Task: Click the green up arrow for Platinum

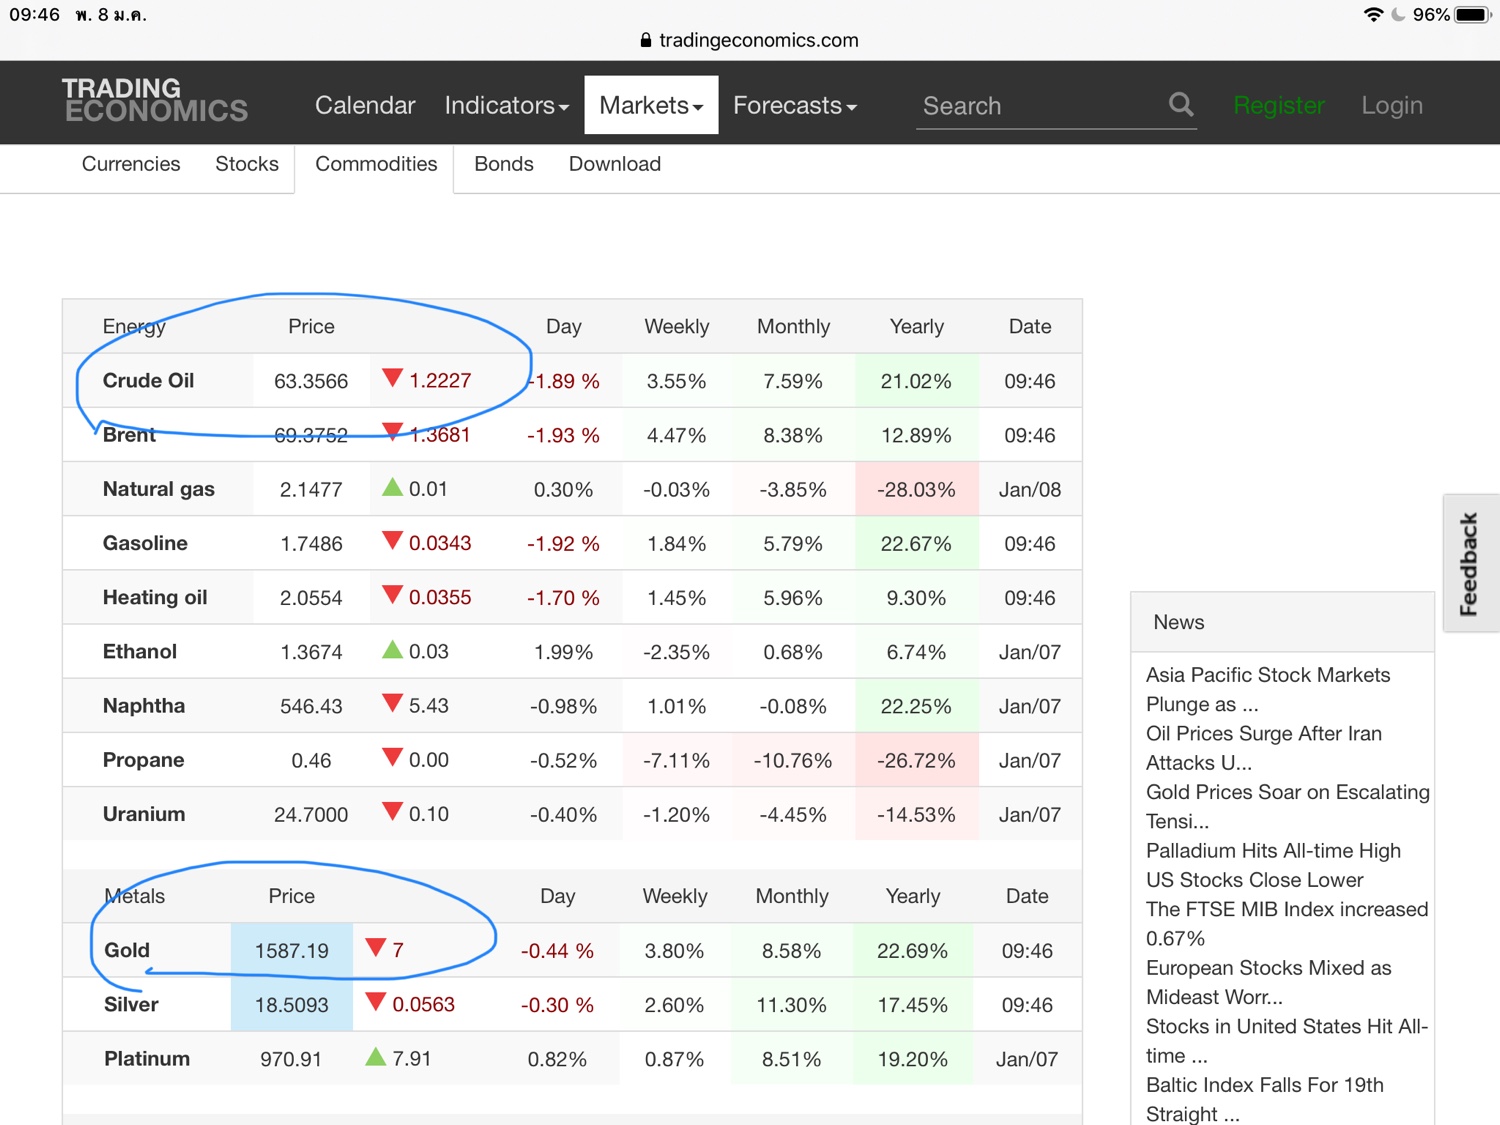Action: tap(375, 1056)
